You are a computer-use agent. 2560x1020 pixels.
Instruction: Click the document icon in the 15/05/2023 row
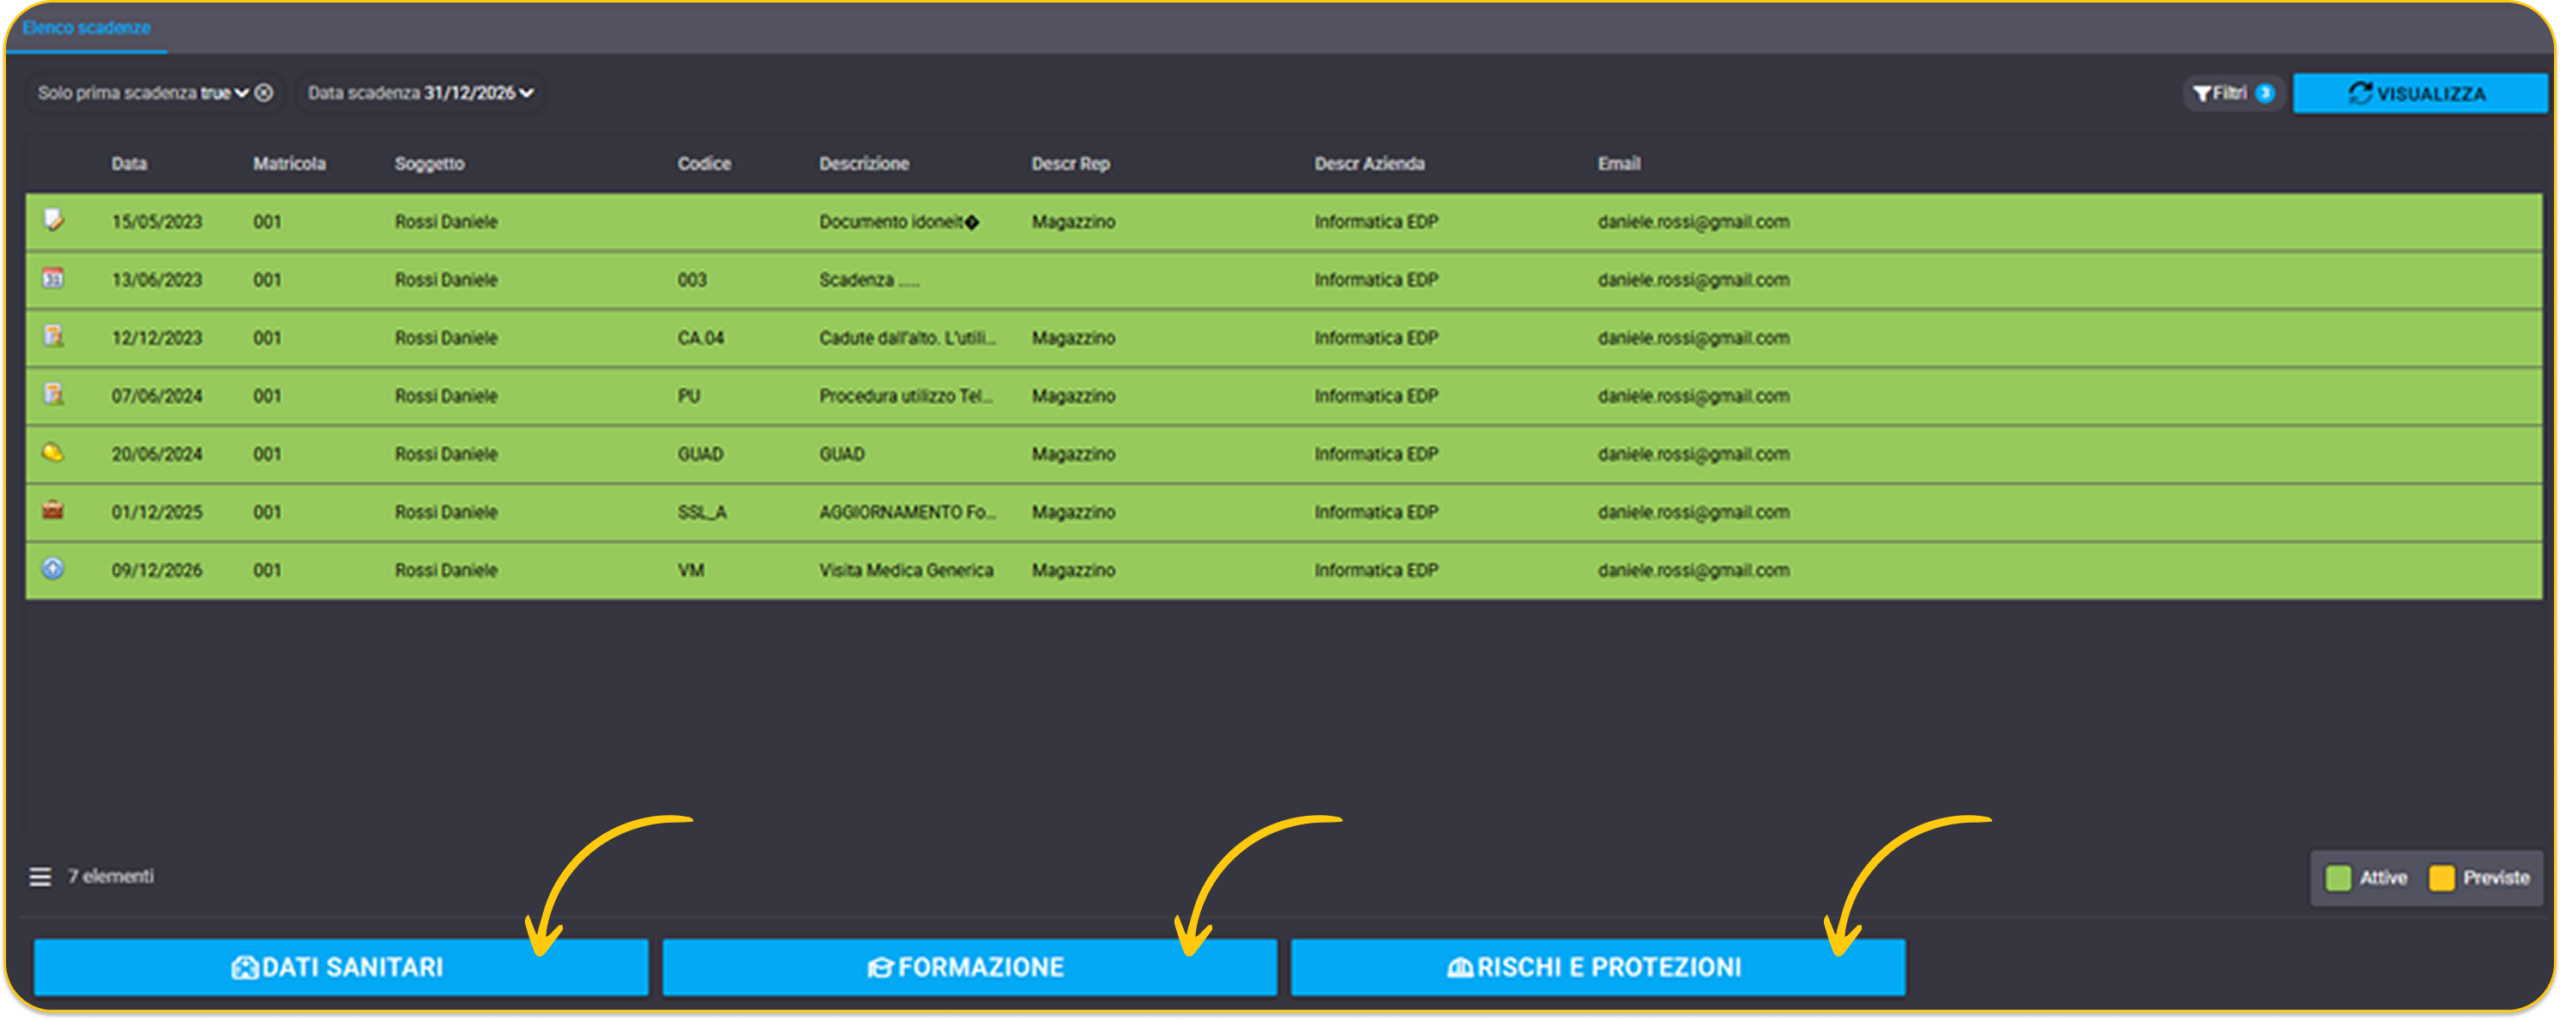[x=53, y=220]
